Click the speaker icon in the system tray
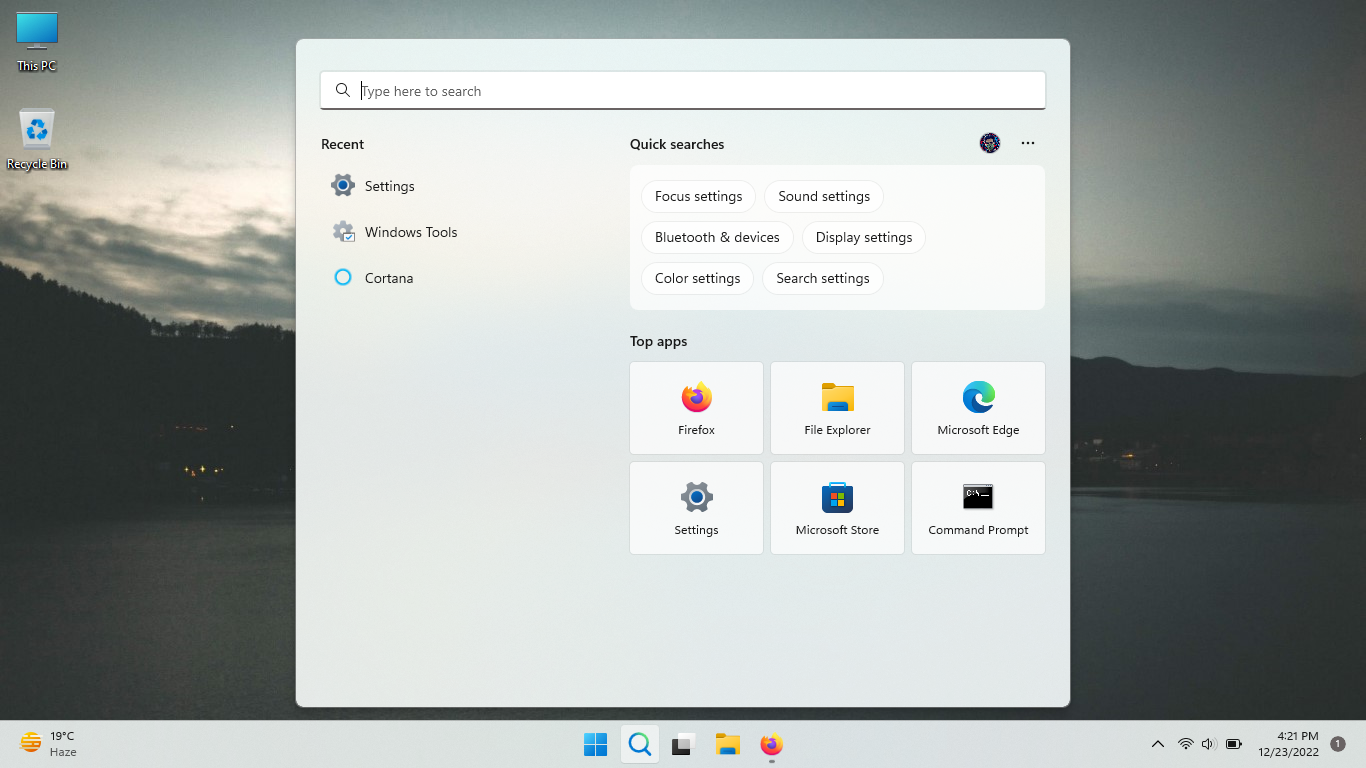The width and height of the screenshot is (1366, 768). coord(1207,744)
